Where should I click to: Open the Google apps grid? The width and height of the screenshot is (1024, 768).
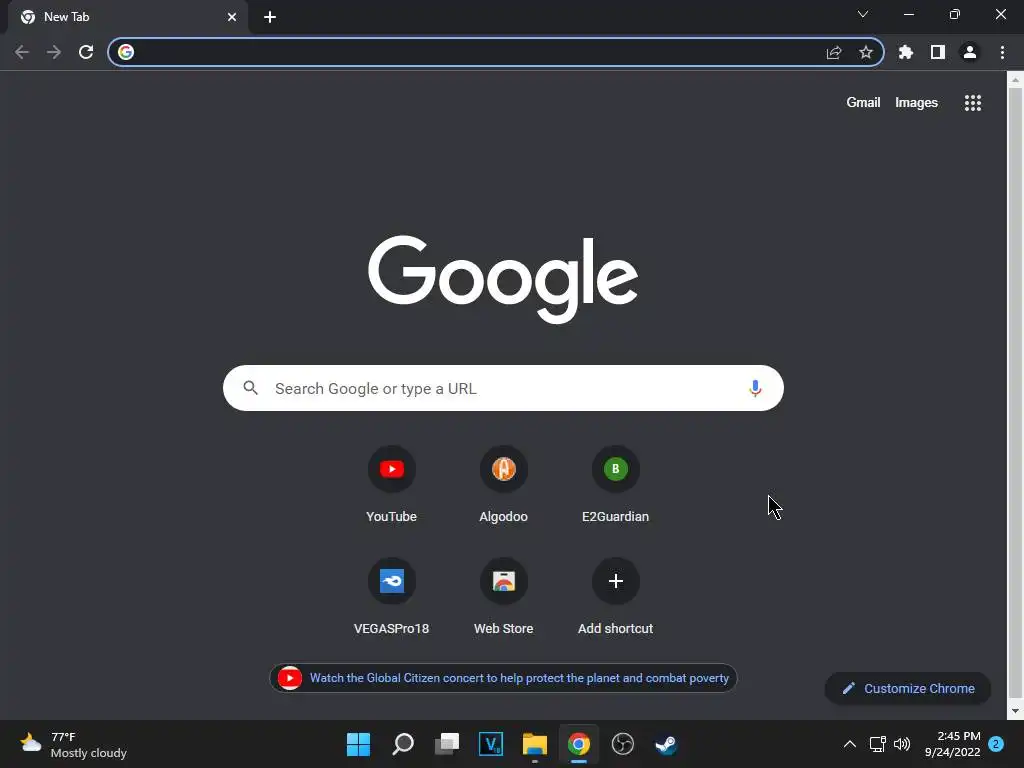[973, 103]
